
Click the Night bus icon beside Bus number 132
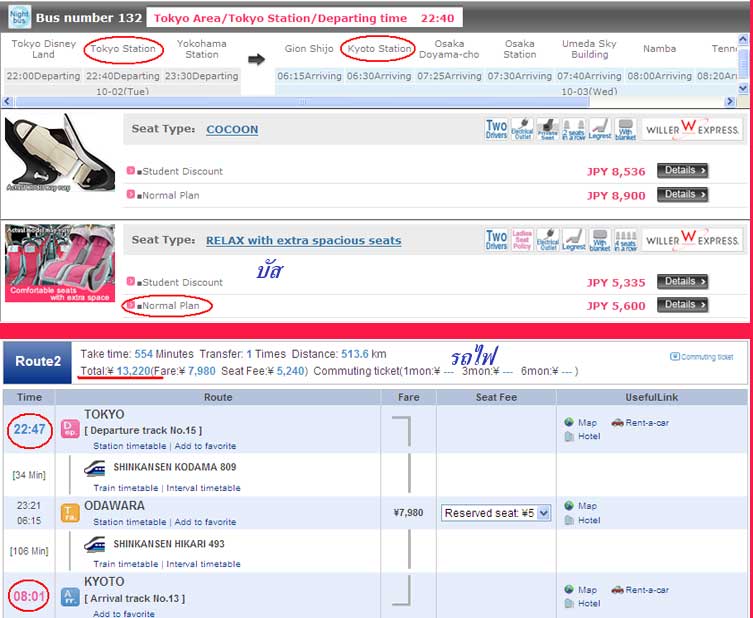19,17
